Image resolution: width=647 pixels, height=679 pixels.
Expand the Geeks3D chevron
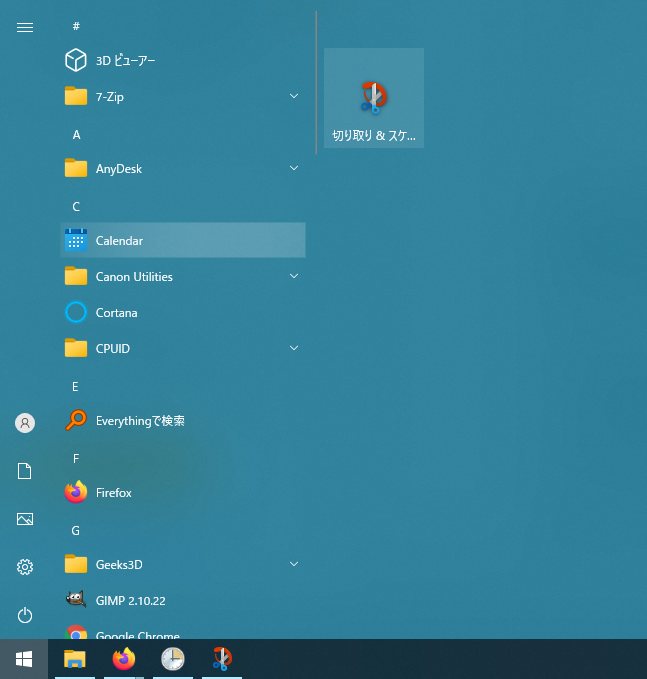294,564
